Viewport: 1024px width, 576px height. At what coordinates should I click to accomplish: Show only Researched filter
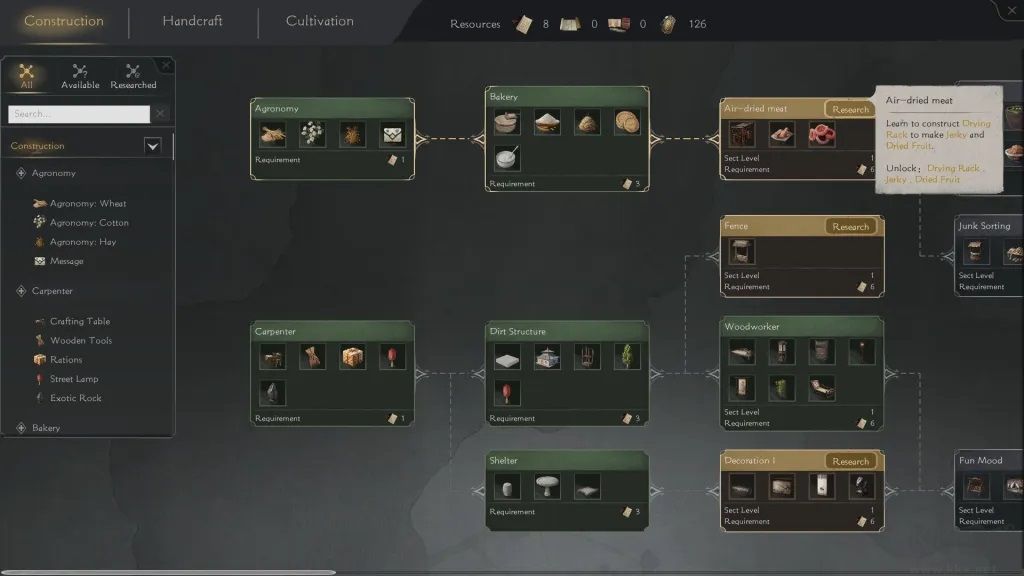point(133,76)
